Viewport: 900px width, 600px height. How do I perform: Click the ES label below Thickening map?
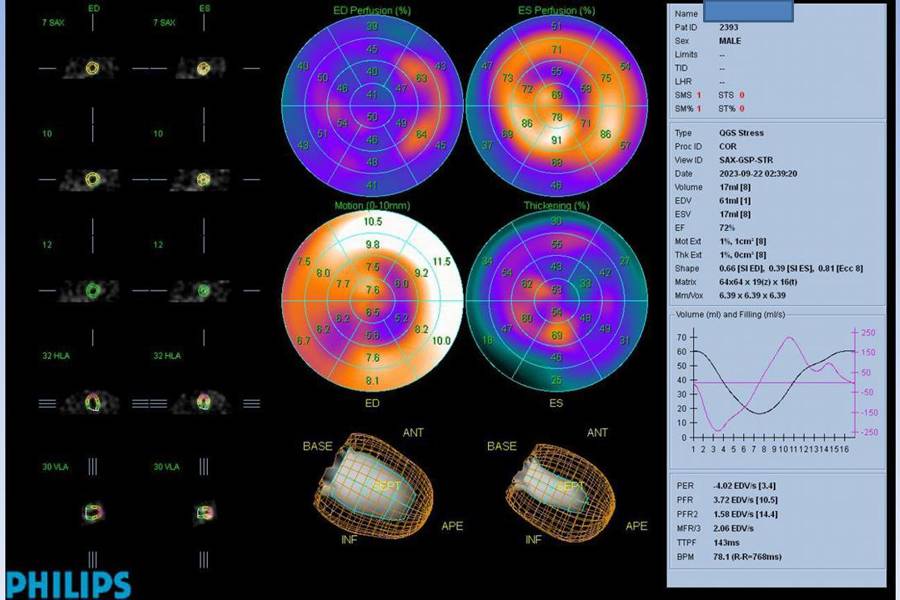(556, 404)
